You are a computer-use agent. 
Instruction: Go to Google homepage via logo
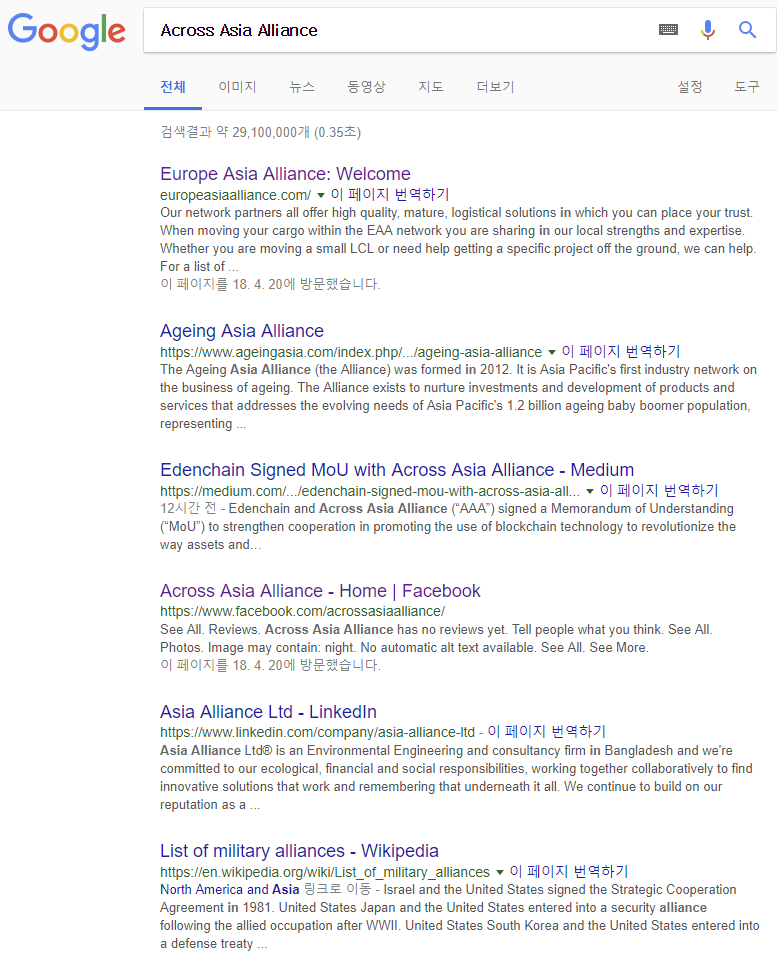67,31
